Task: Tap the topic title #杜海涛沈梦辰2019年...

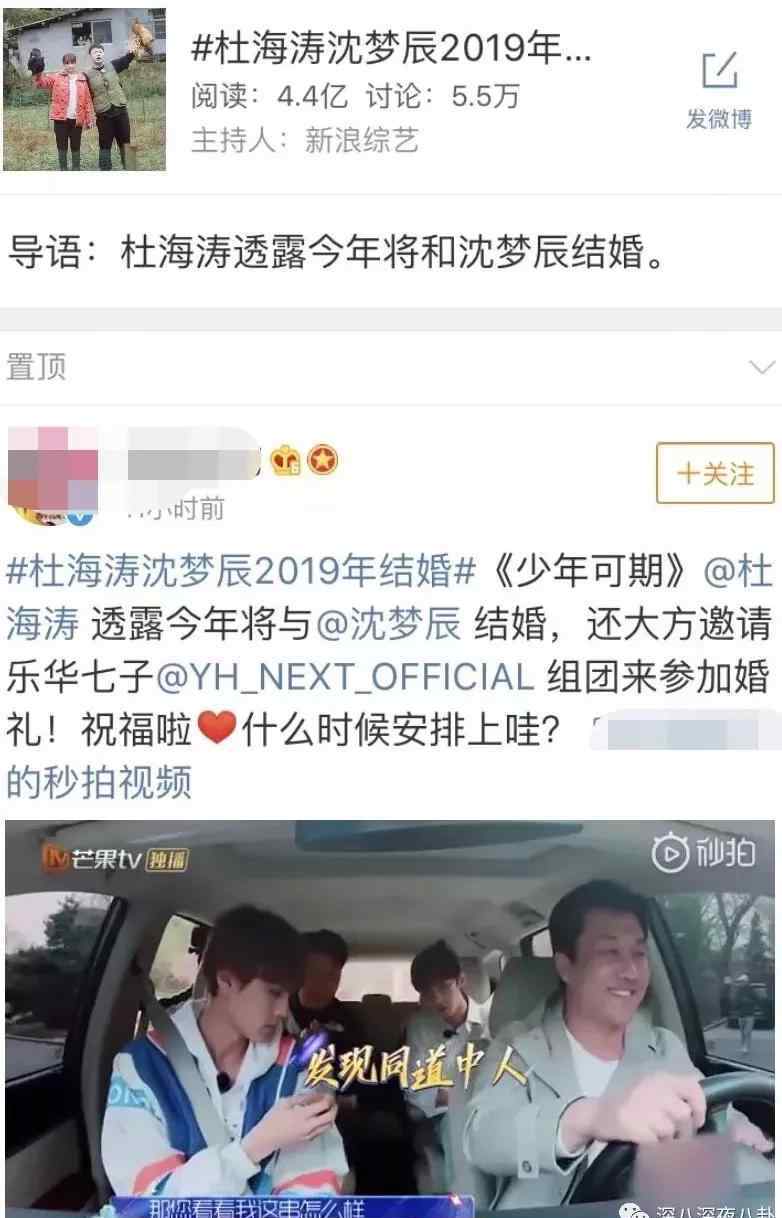Action: click(391, 47)
